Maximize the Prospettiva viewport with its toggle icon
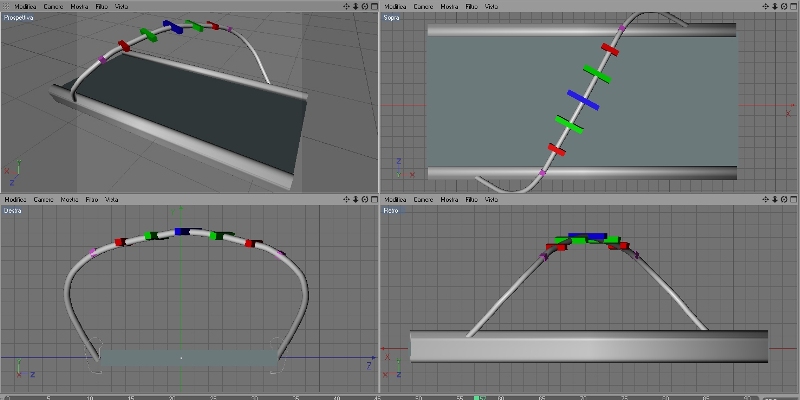 pyautogui.click(x=374, y=6)
